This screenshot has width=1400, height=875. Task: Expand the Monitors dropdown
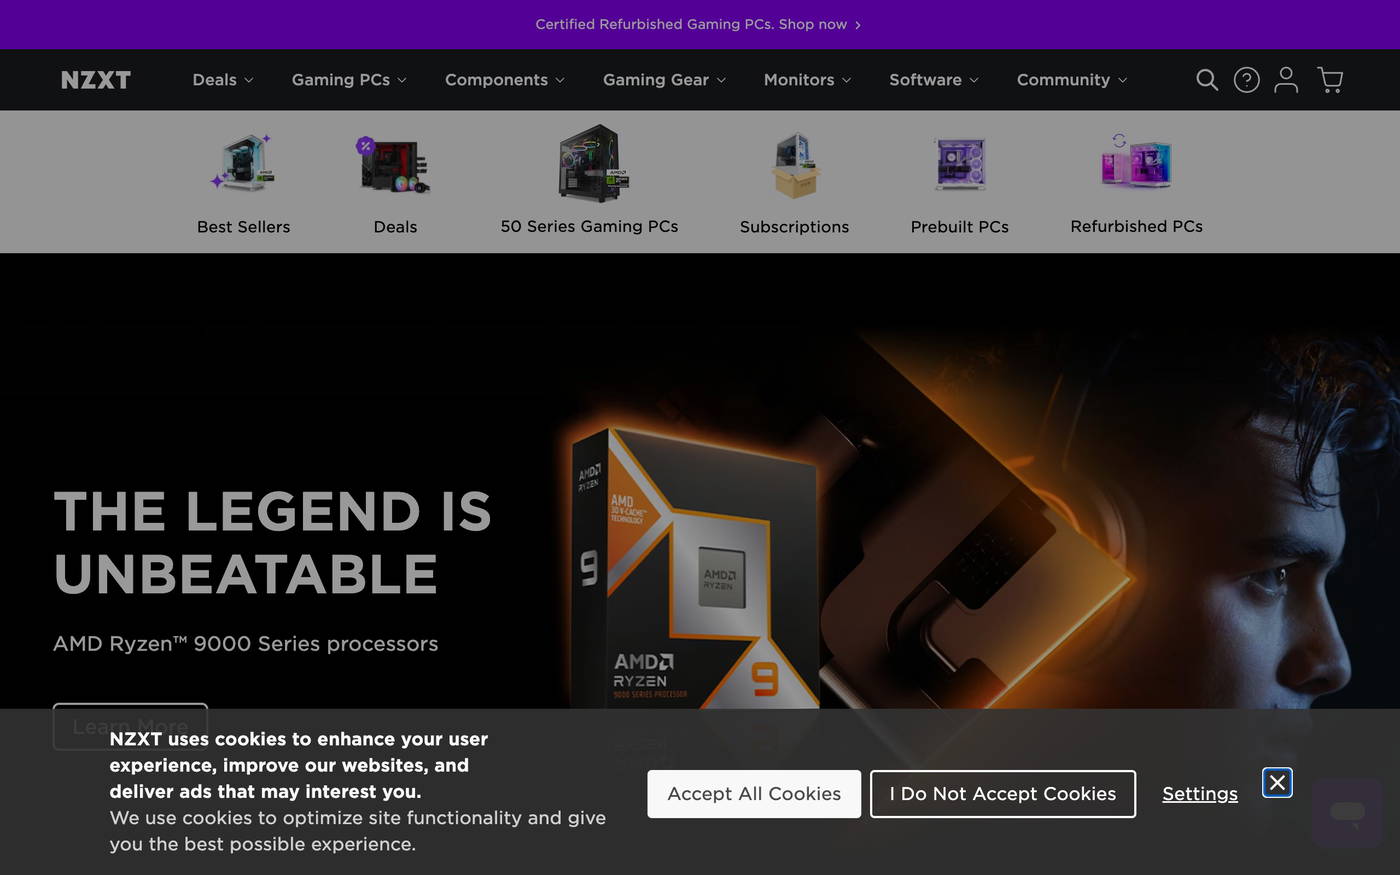coord(806,79)
